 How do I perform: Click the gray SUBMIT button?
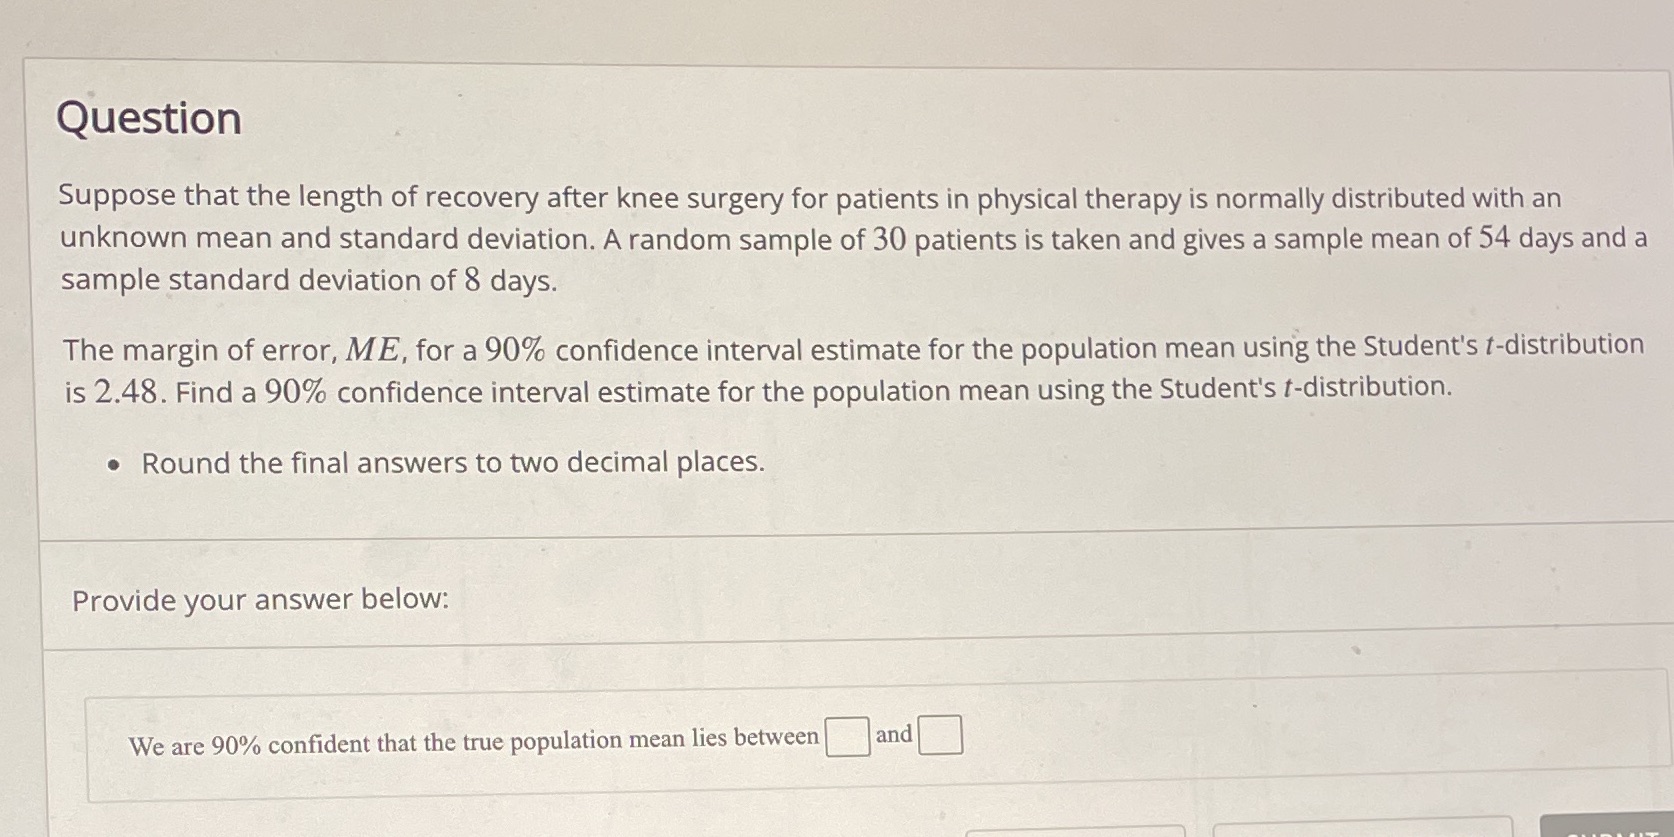click(x=1607, y=826)
